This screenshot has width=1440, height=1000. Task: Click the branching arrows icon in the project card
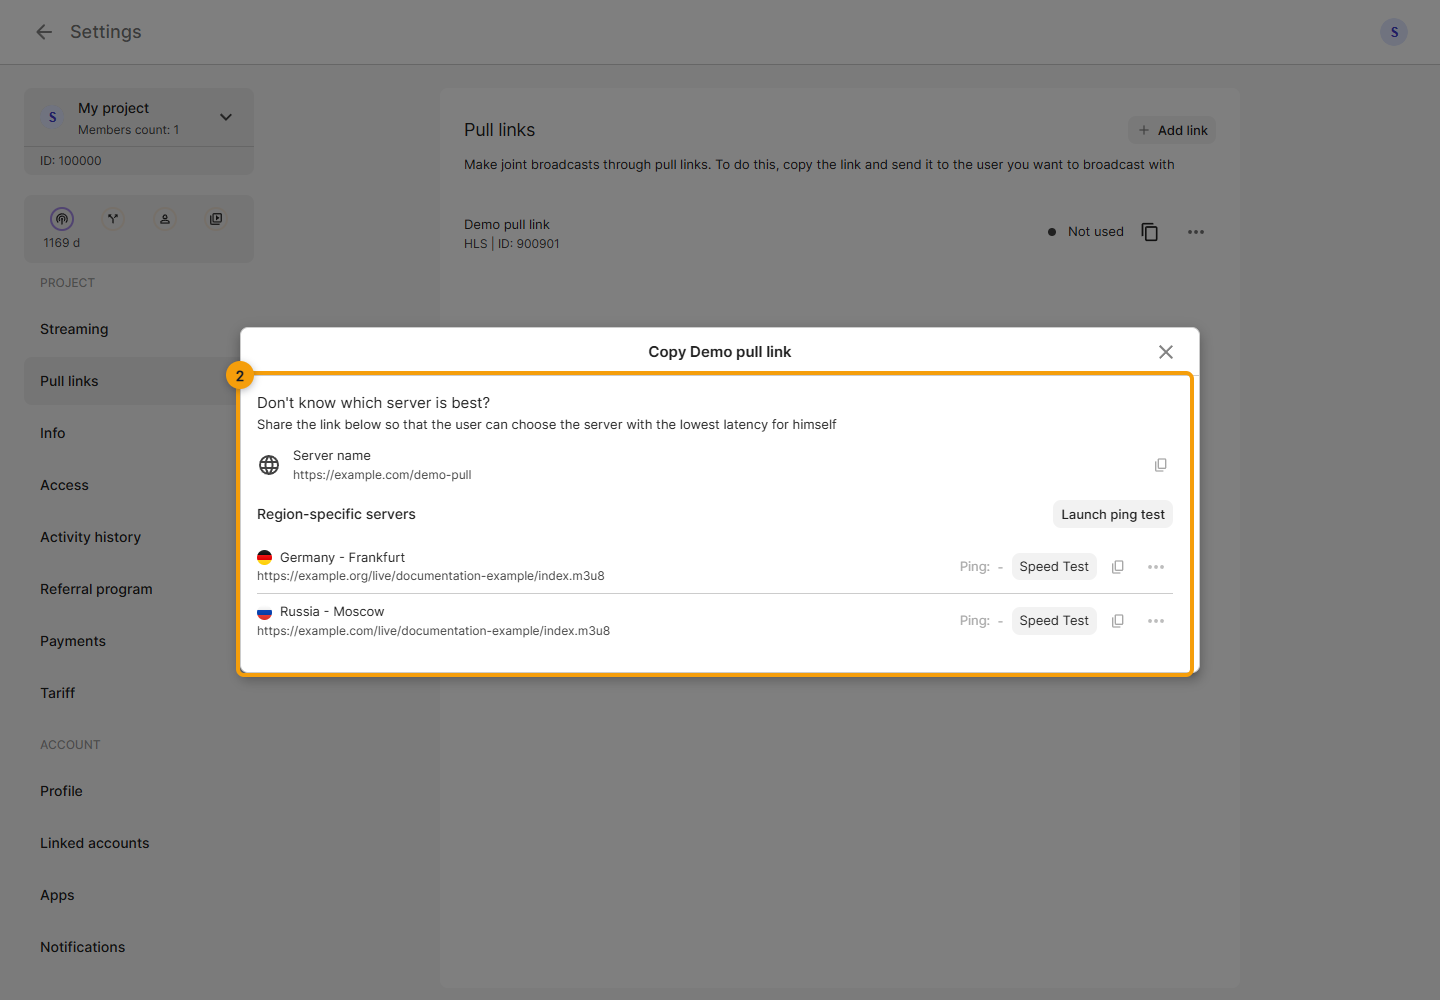[x=113, y=219]
